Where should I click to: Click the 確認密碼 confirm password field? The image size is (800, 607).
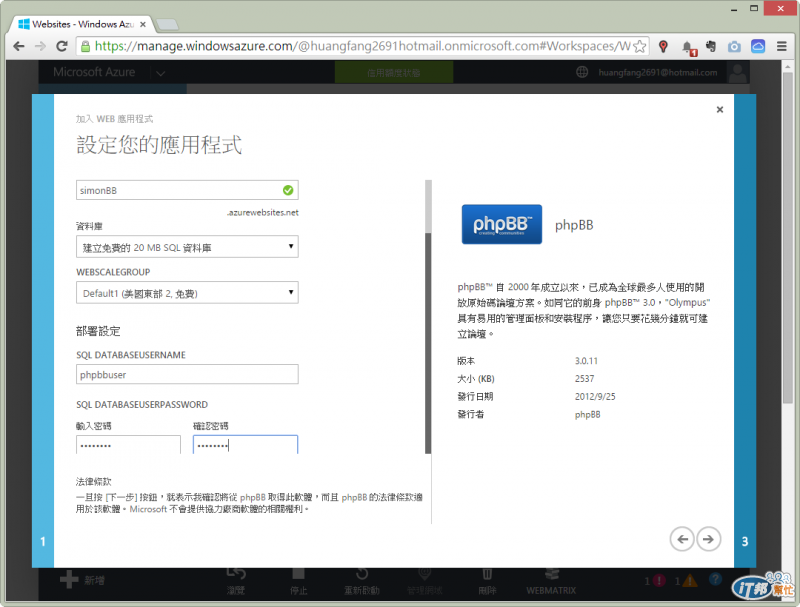pos(245,445)
